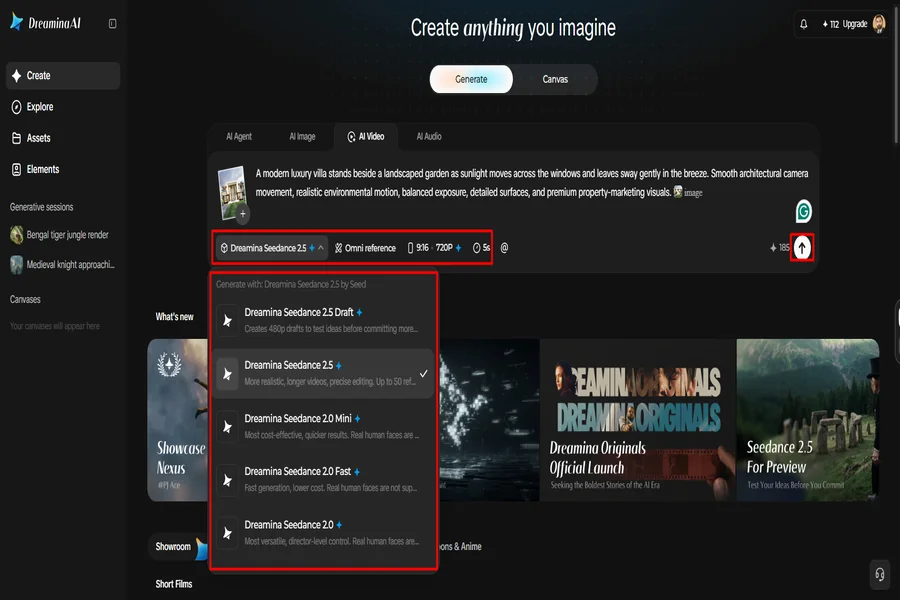Click the Medieval knight session thumbnail icon
The image size is (900, 600).
[17, 265]
